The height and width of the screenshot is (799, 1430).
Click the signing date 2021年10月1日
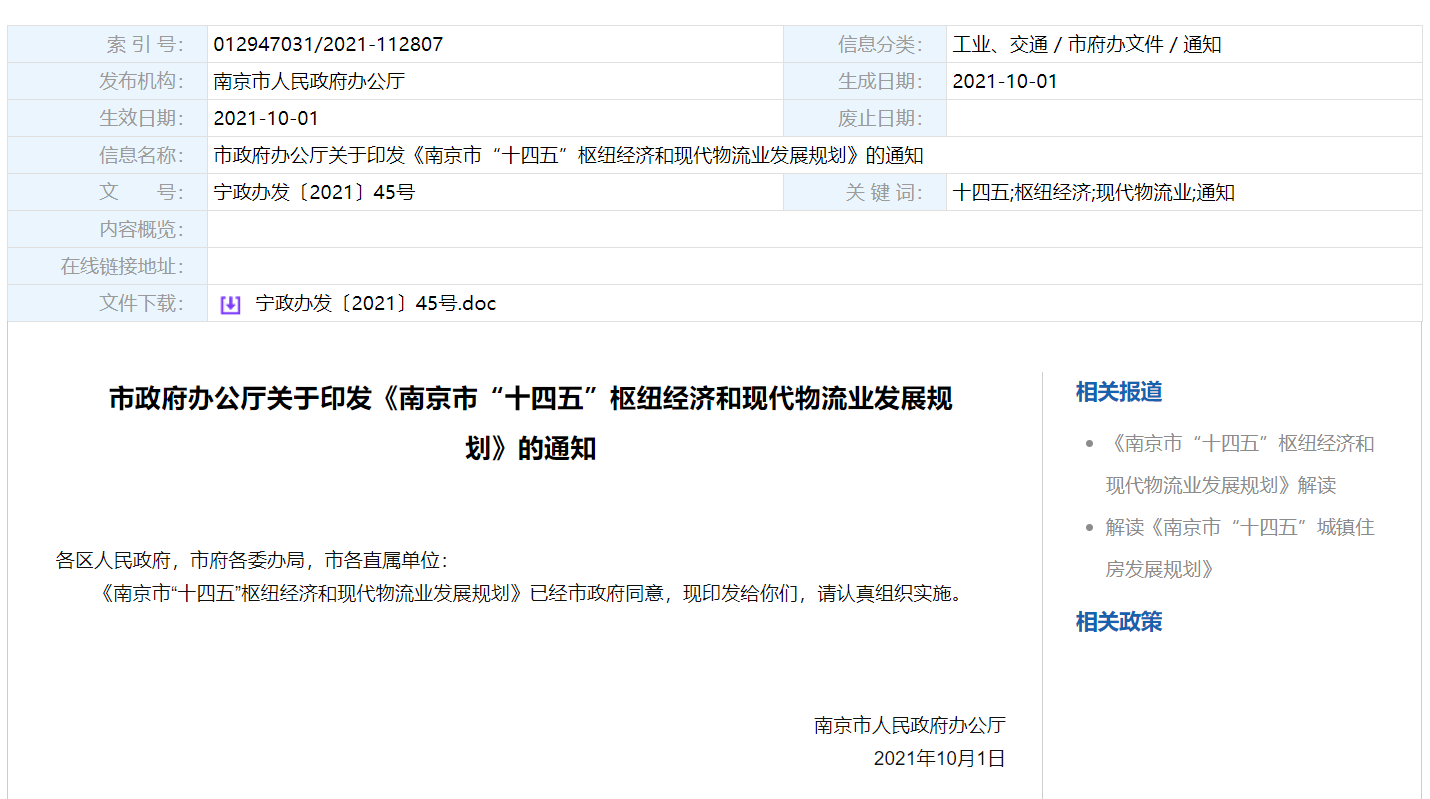click(x=938, y=758)
